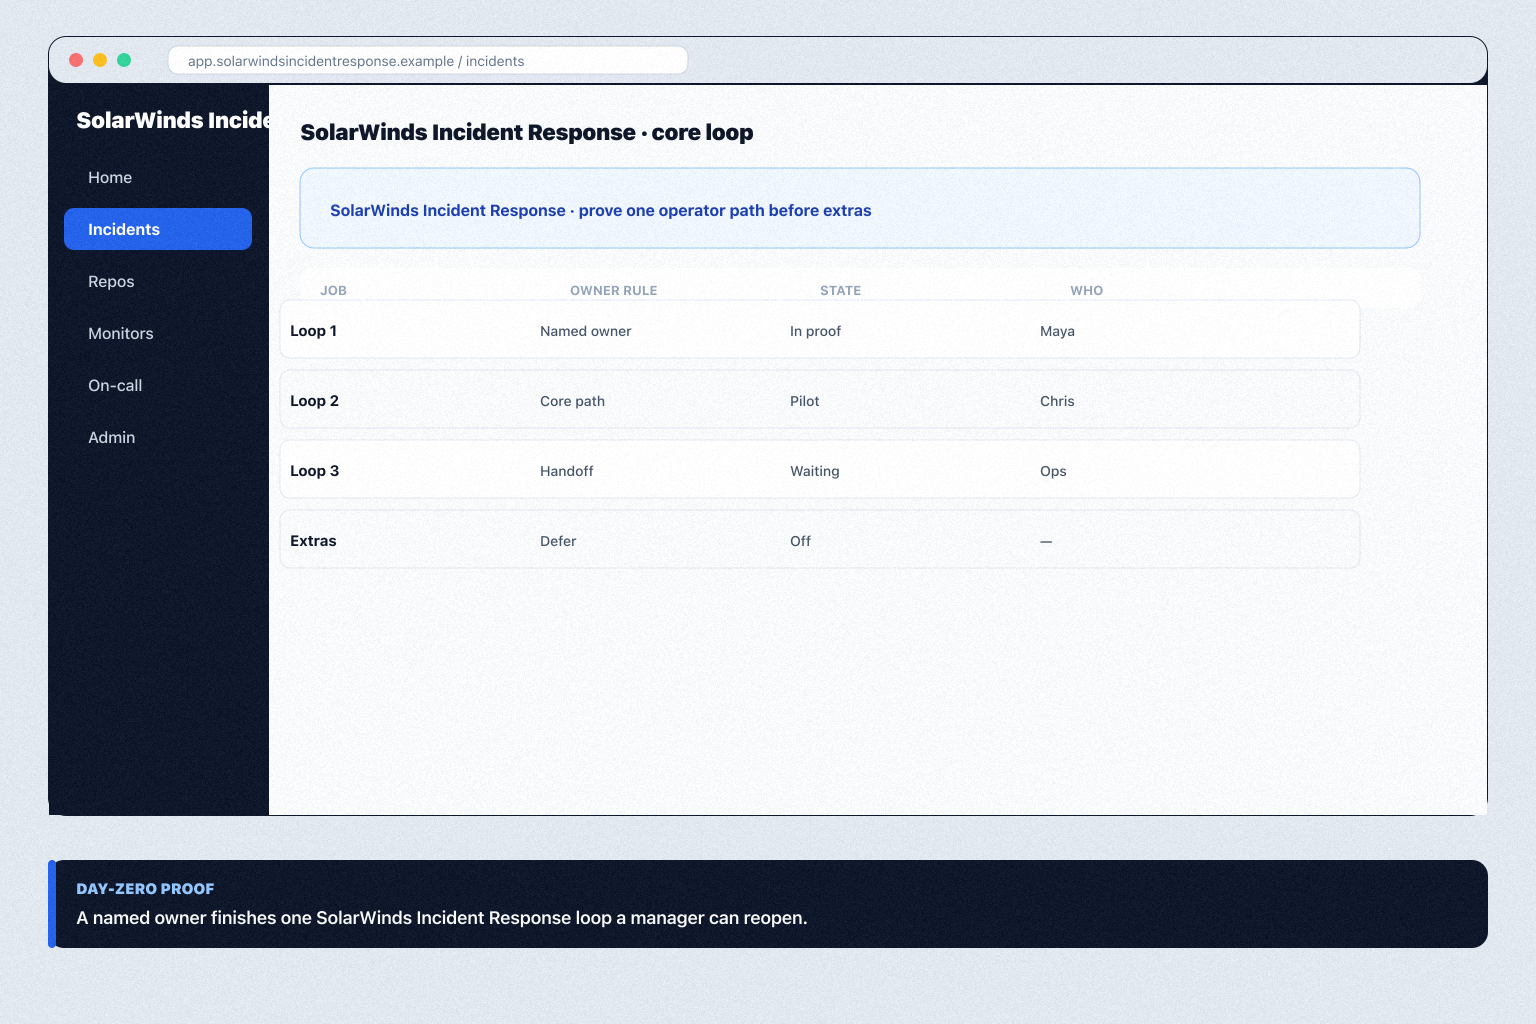1536x1024 pixels.
Task: Click the yellow minimize window dot
Action: pyautogui.click(x=100, y=60)
